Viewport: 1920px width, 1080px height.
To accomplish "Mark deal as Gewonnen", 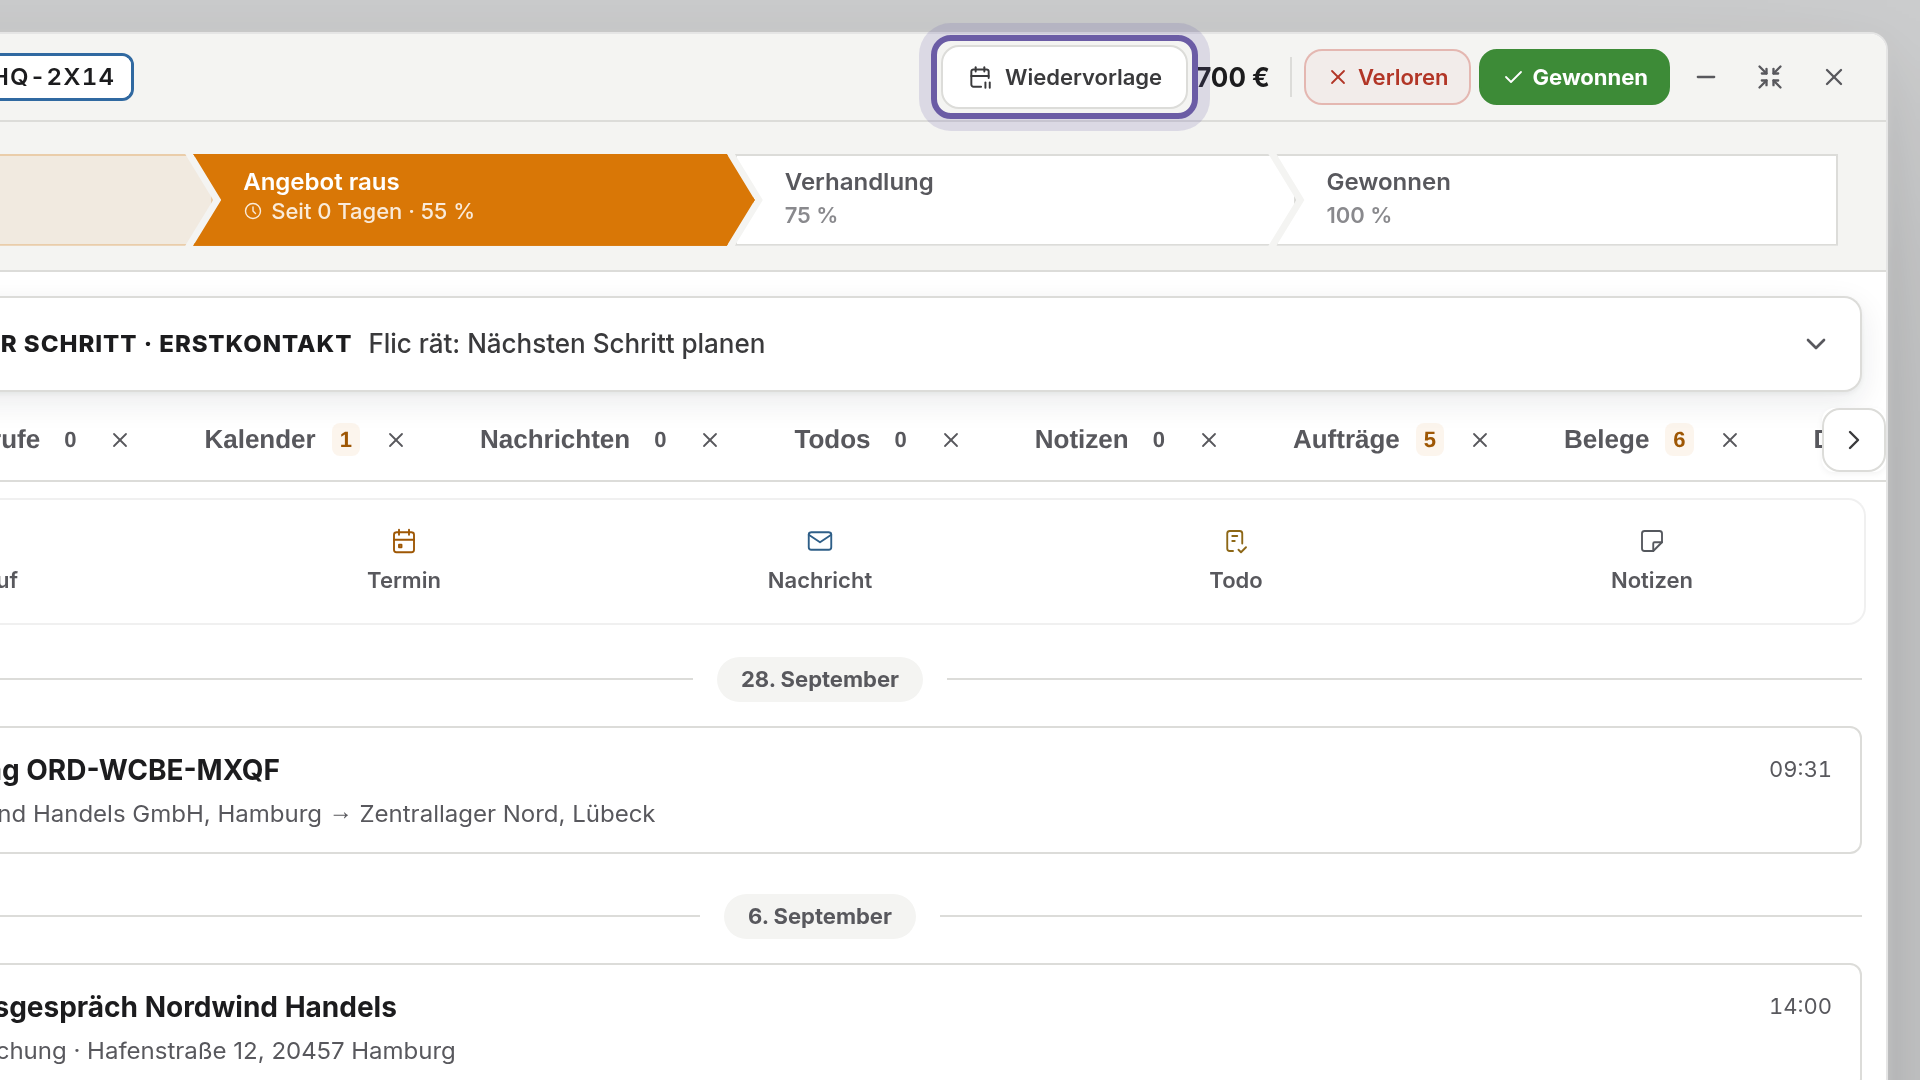I will [x=1574, y=77].
